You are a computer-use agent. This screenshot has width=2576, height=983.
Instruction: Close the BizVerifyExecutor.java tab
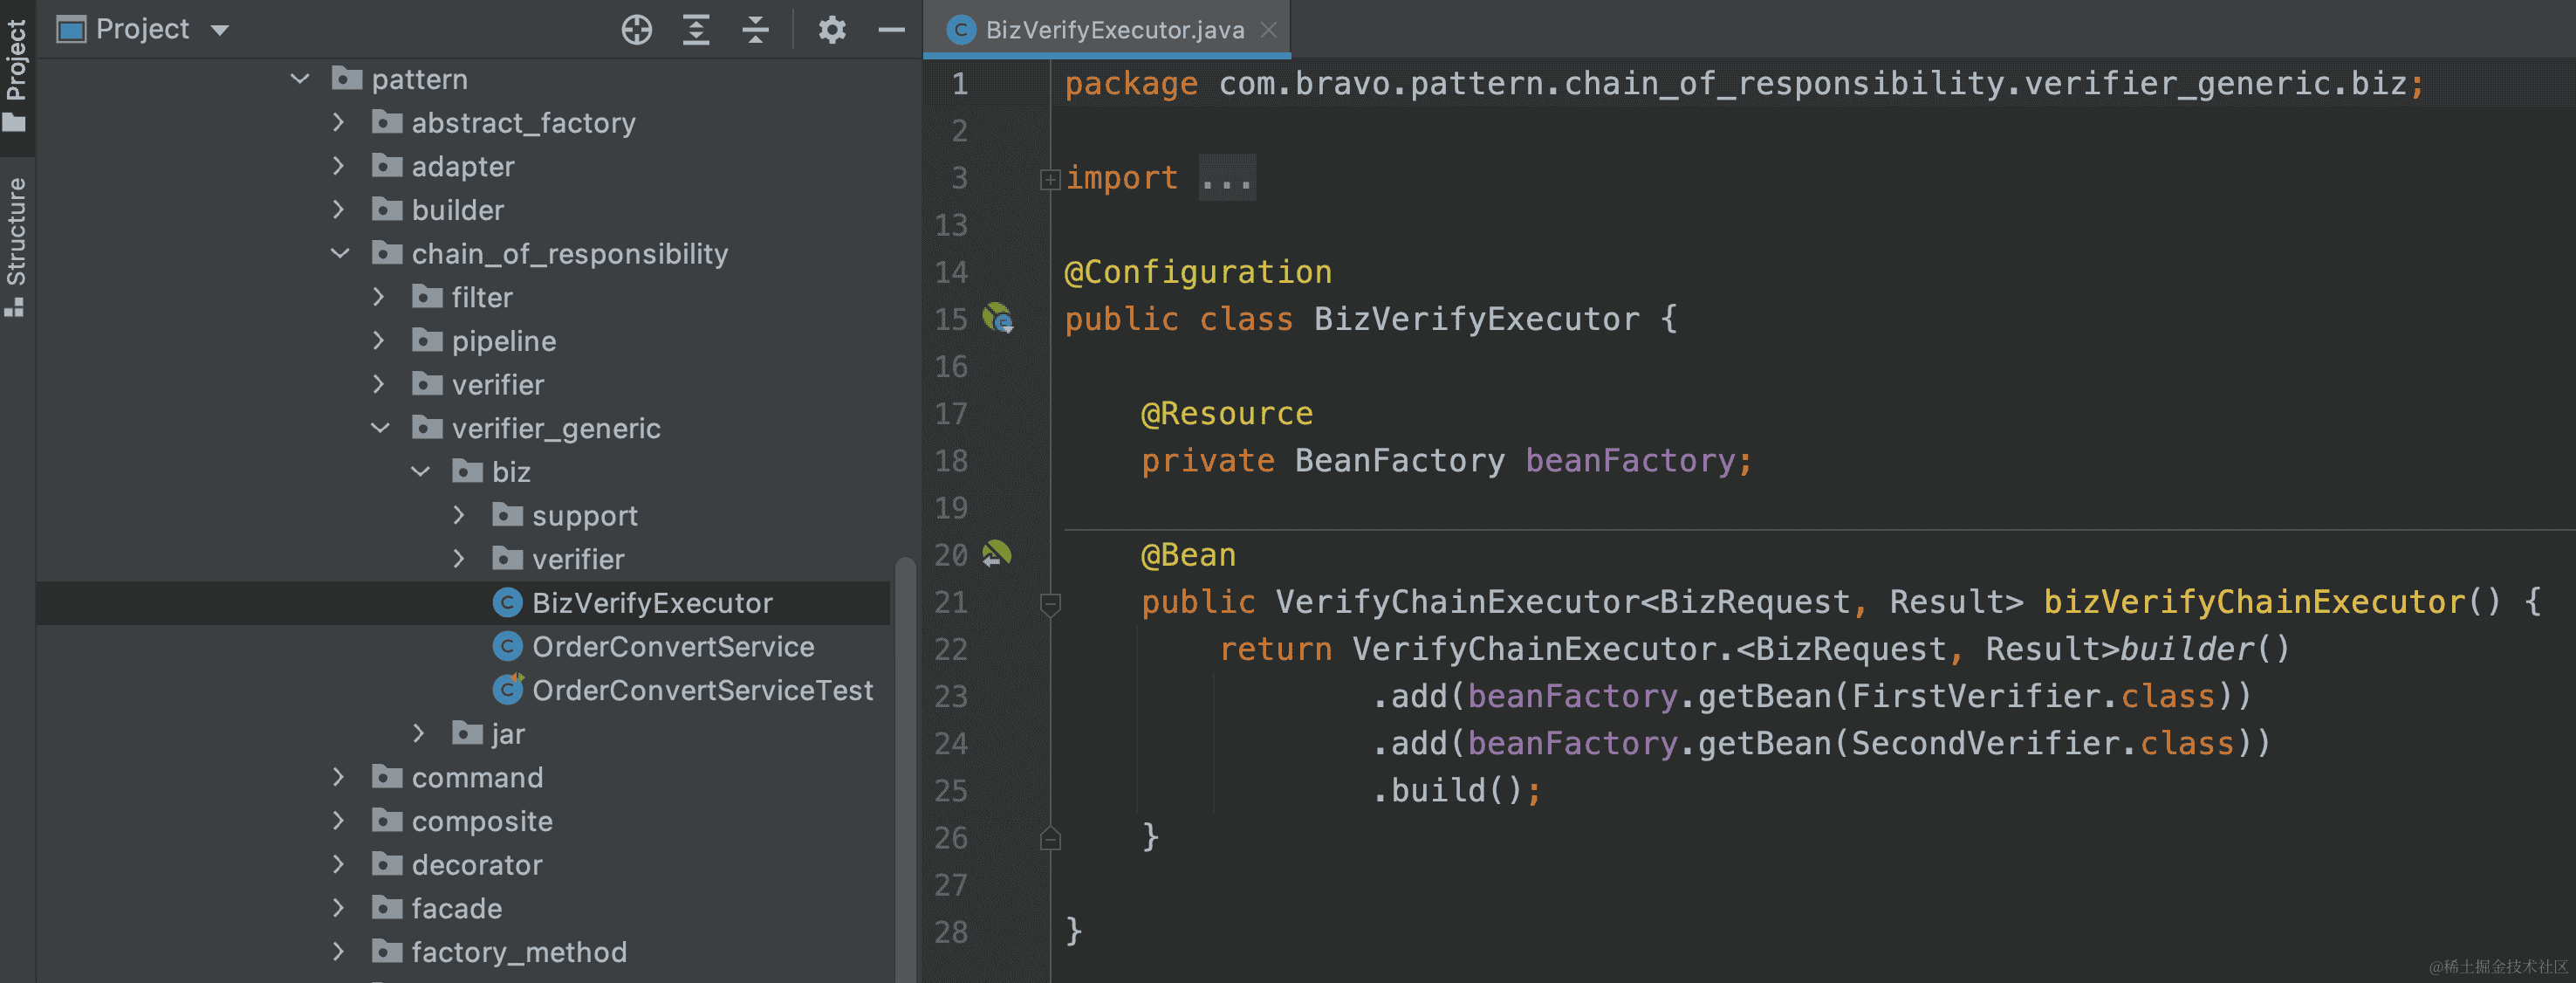(1269, 30)
